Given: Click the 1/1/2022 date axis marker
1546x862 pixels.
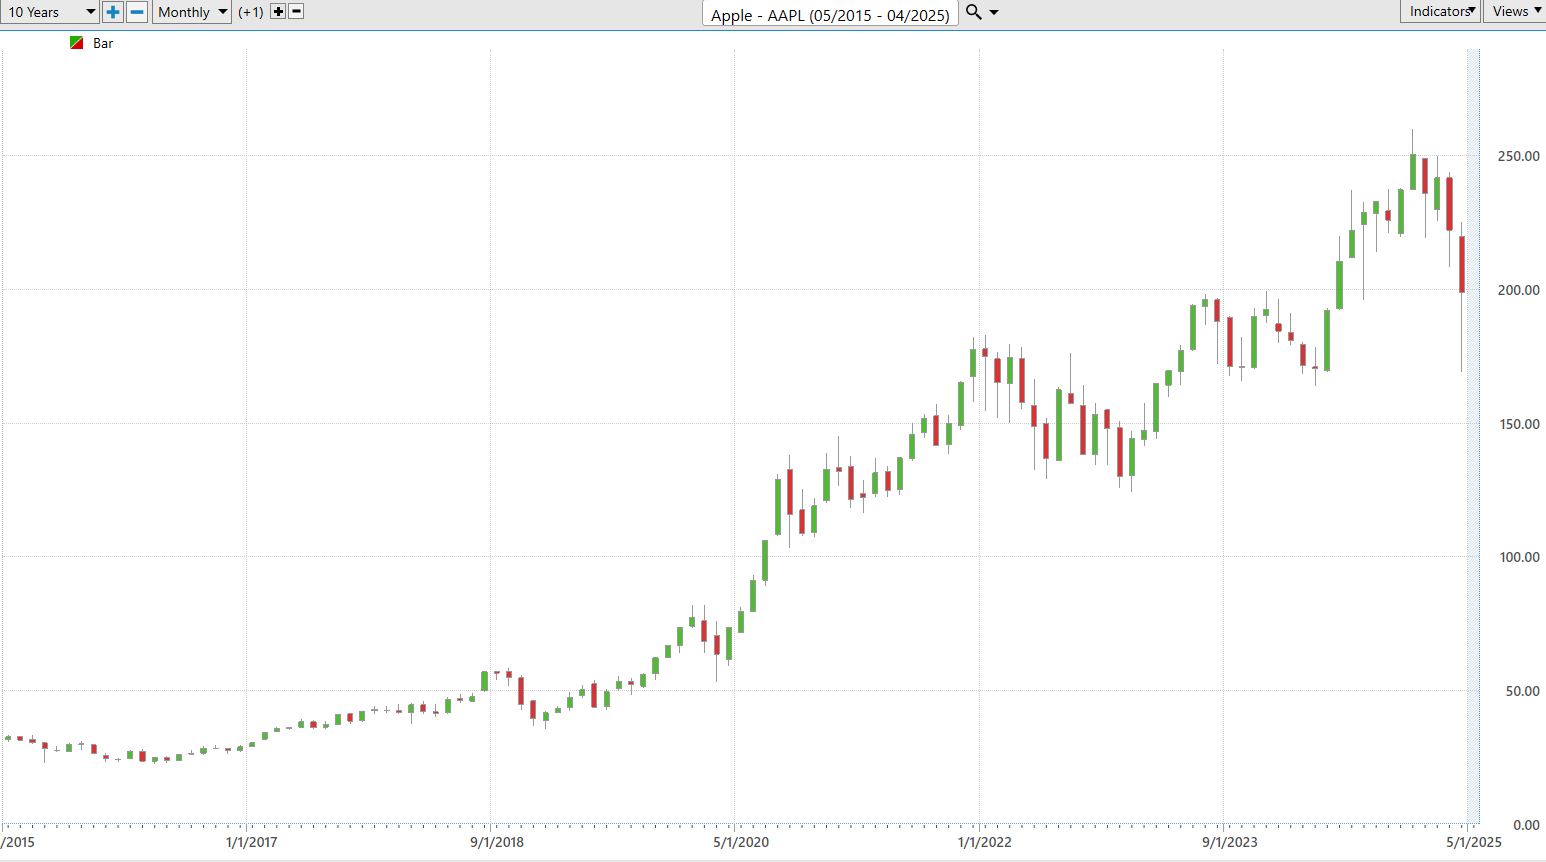Looking at the screenshot, I should click(x=985, y=842).
